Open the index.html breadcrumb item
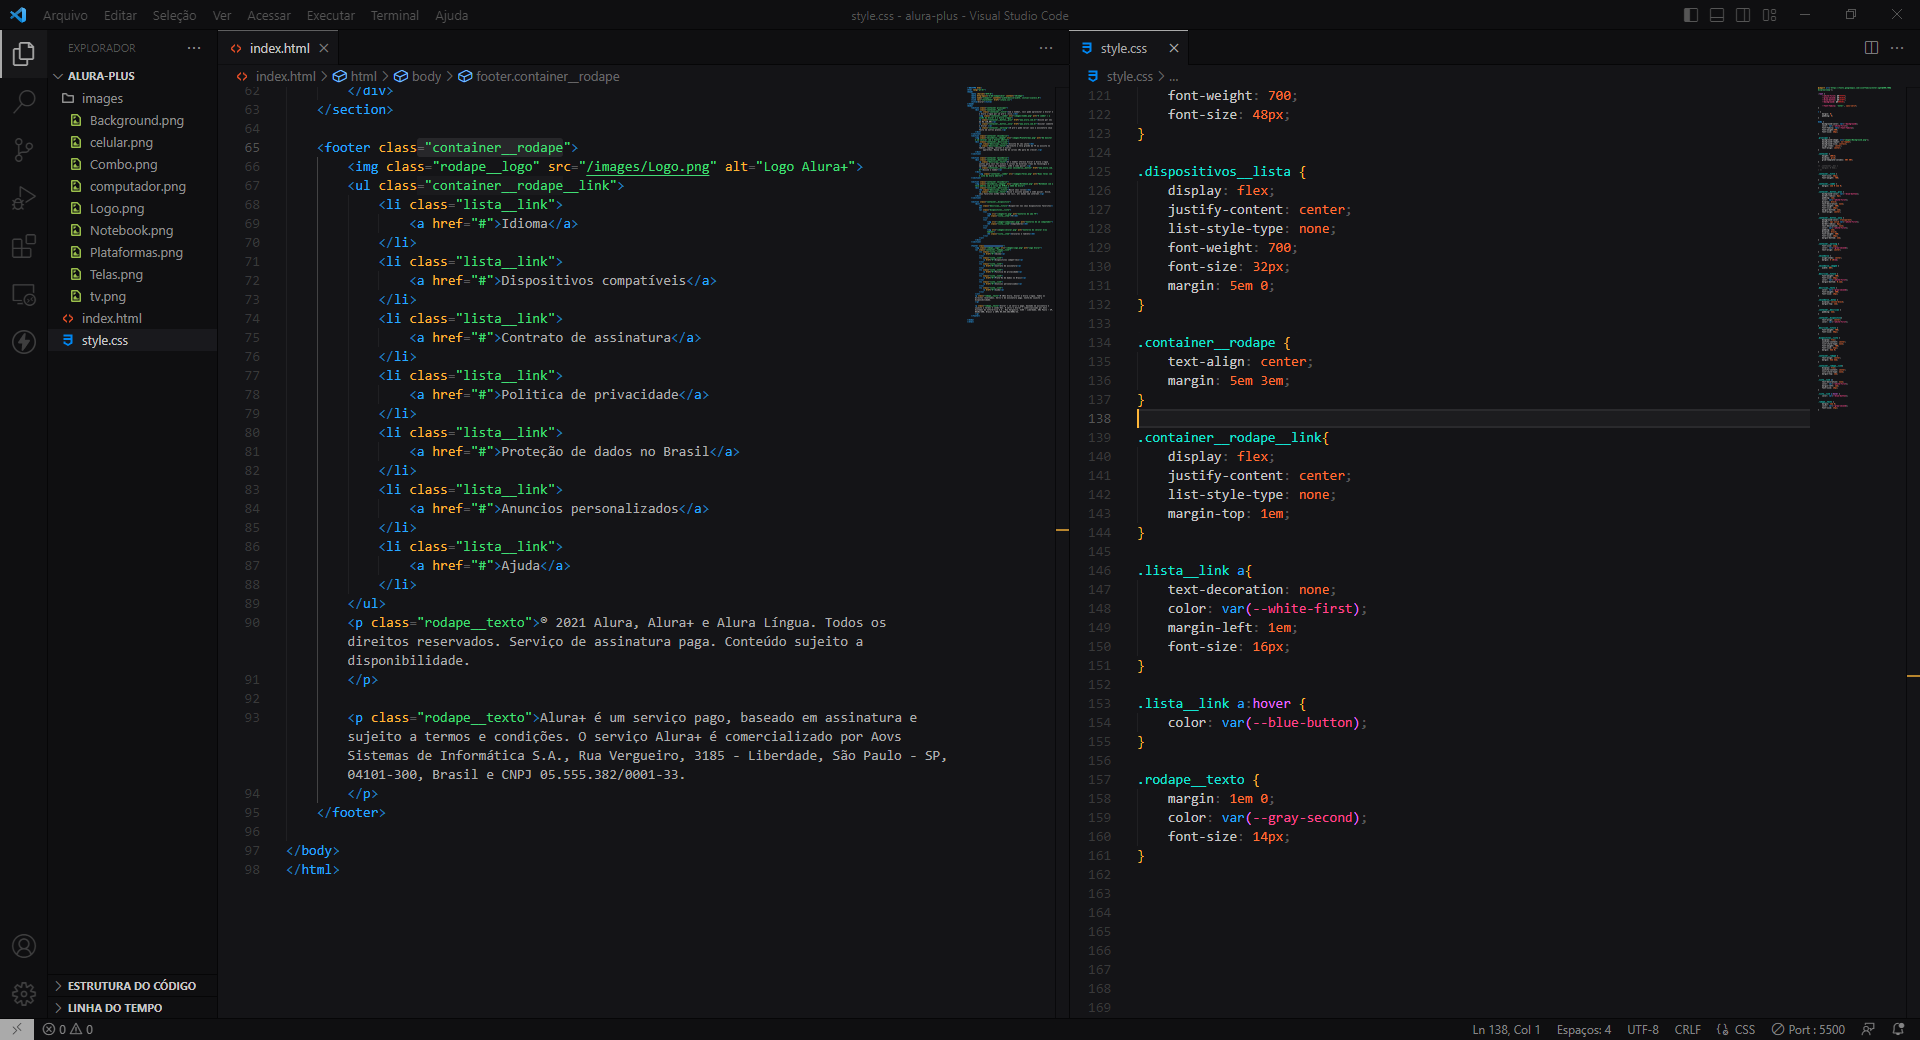 click(276, 76)
